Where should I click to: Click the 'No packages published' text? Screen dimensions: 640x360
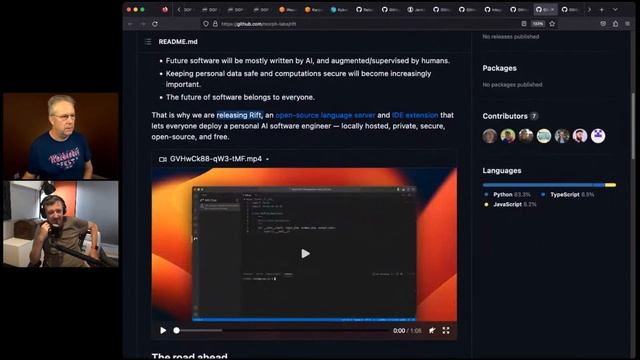(x=512, y=85)
